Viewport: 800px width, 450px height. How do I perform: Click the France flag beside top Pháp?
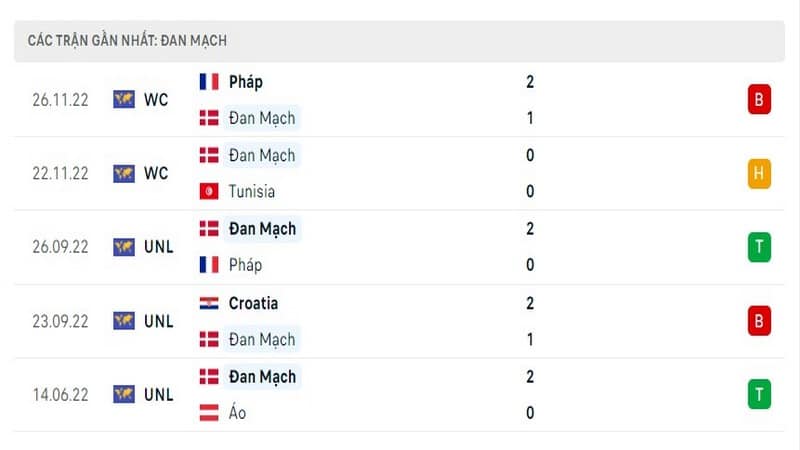[209, 82]
